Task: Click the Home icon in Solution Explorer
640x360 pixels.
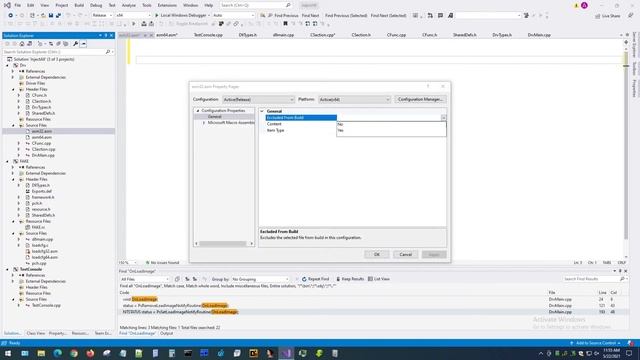Action: 22,44
